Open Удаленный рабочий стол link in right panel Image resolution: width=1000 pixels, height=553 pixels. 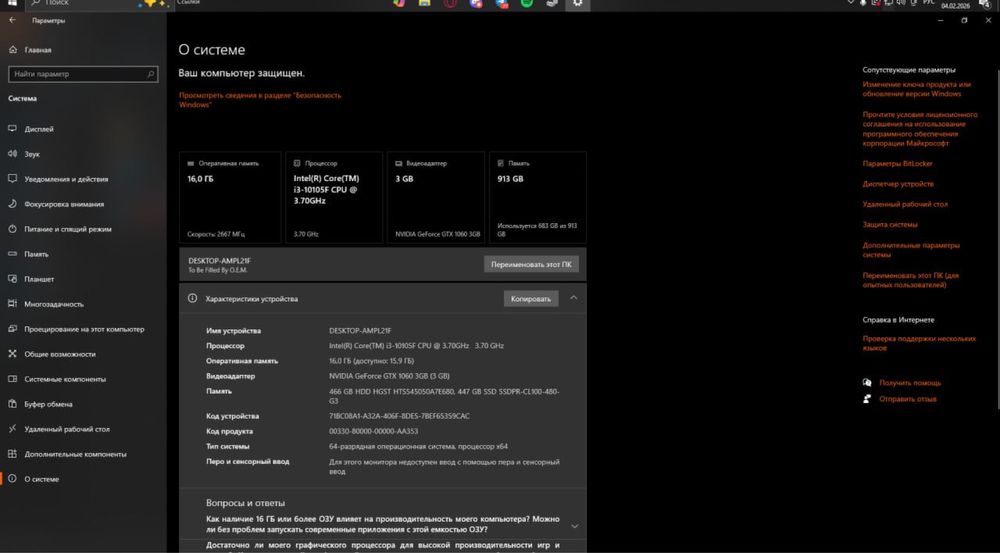905,204
